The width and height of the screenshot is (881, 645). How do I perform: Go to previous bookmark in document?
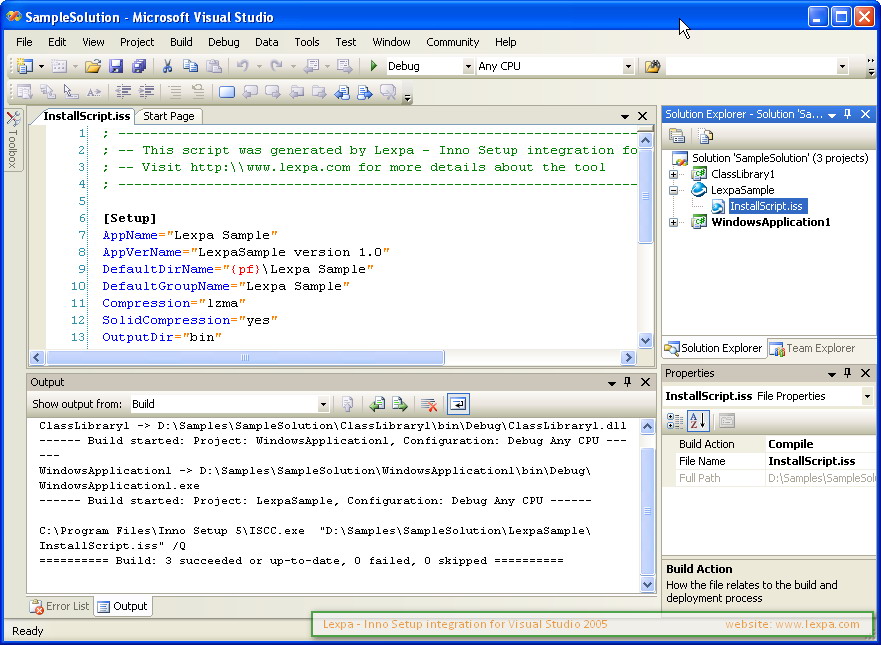tap(250, 92)
